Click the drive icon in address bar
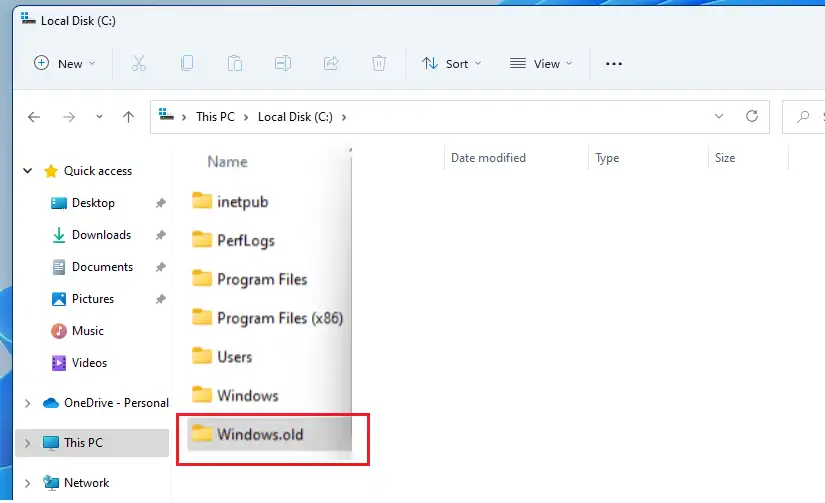This screenshot has height=503, width=825. coord(166,115)
